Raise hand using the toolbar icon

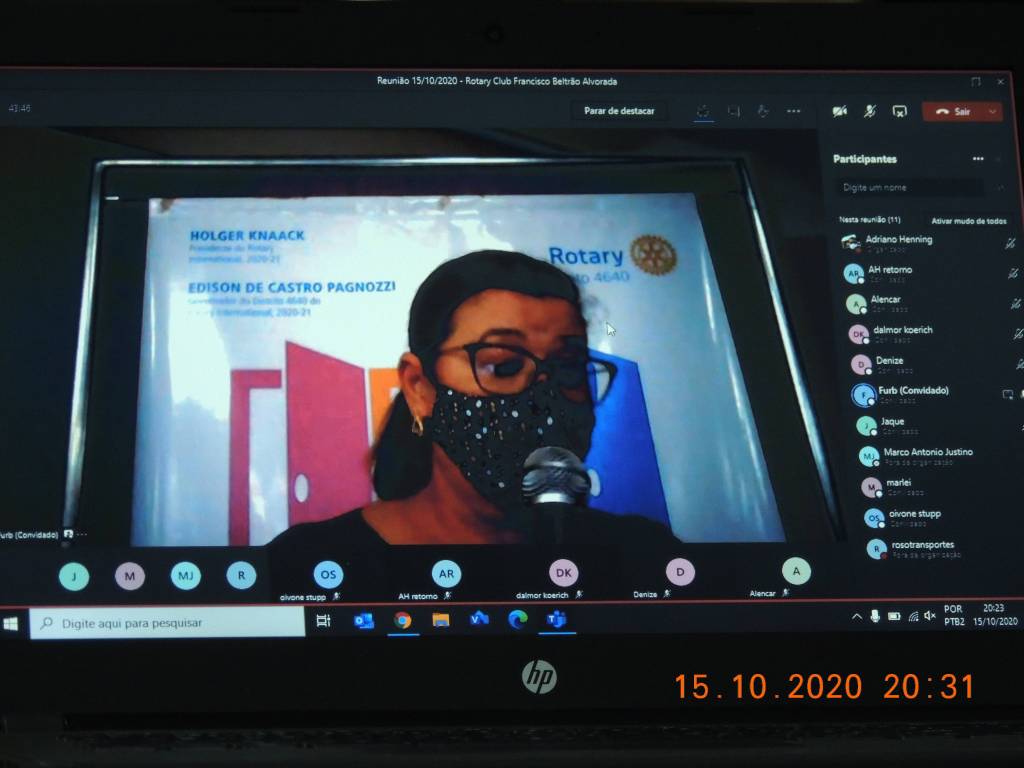coord(763,112)
